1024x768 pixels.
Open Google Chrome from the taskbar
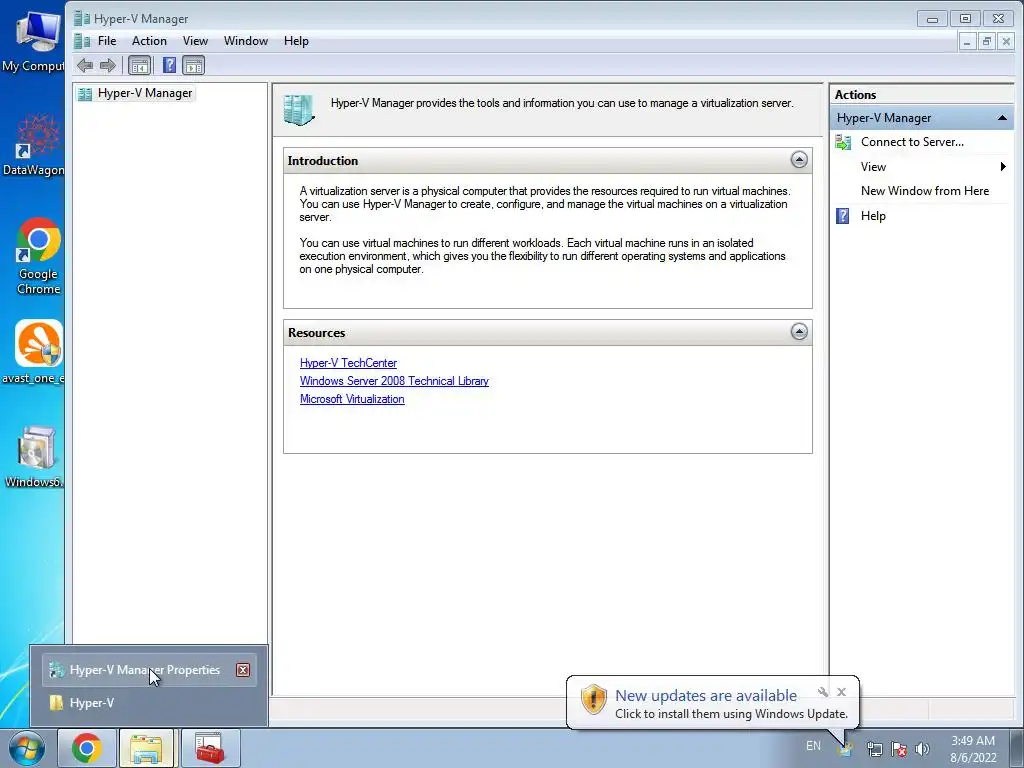point(87,748)
